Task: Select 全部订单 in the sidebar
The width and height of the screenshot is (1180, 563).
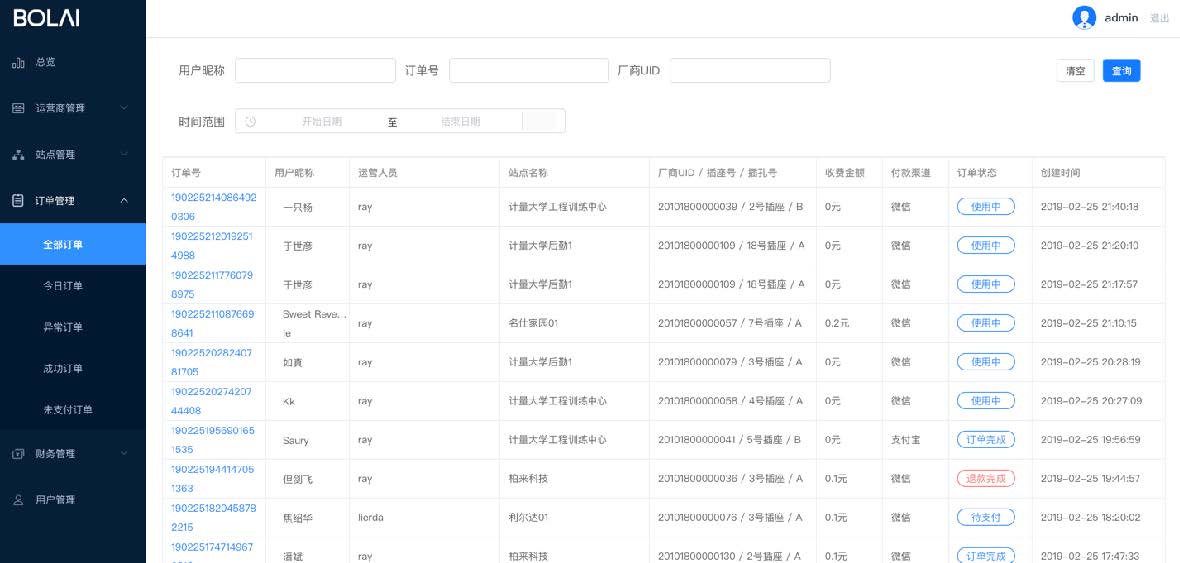Action: (x=73, y=244)
